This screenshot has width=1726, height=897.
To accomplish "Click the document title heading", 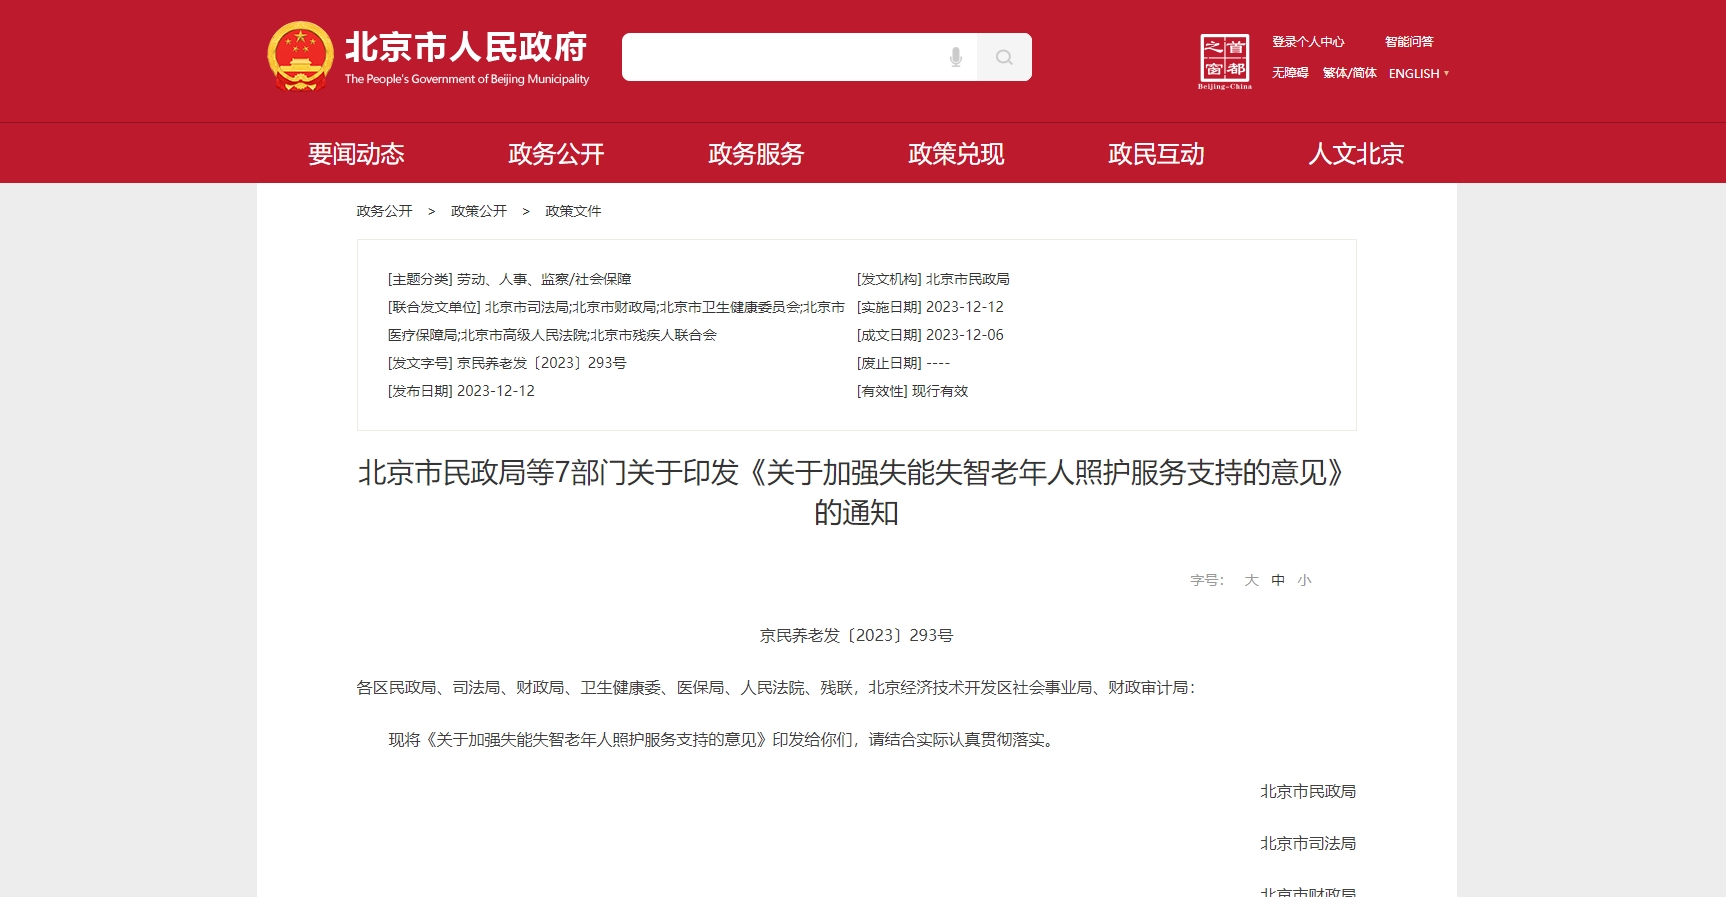I will (856, 492).
